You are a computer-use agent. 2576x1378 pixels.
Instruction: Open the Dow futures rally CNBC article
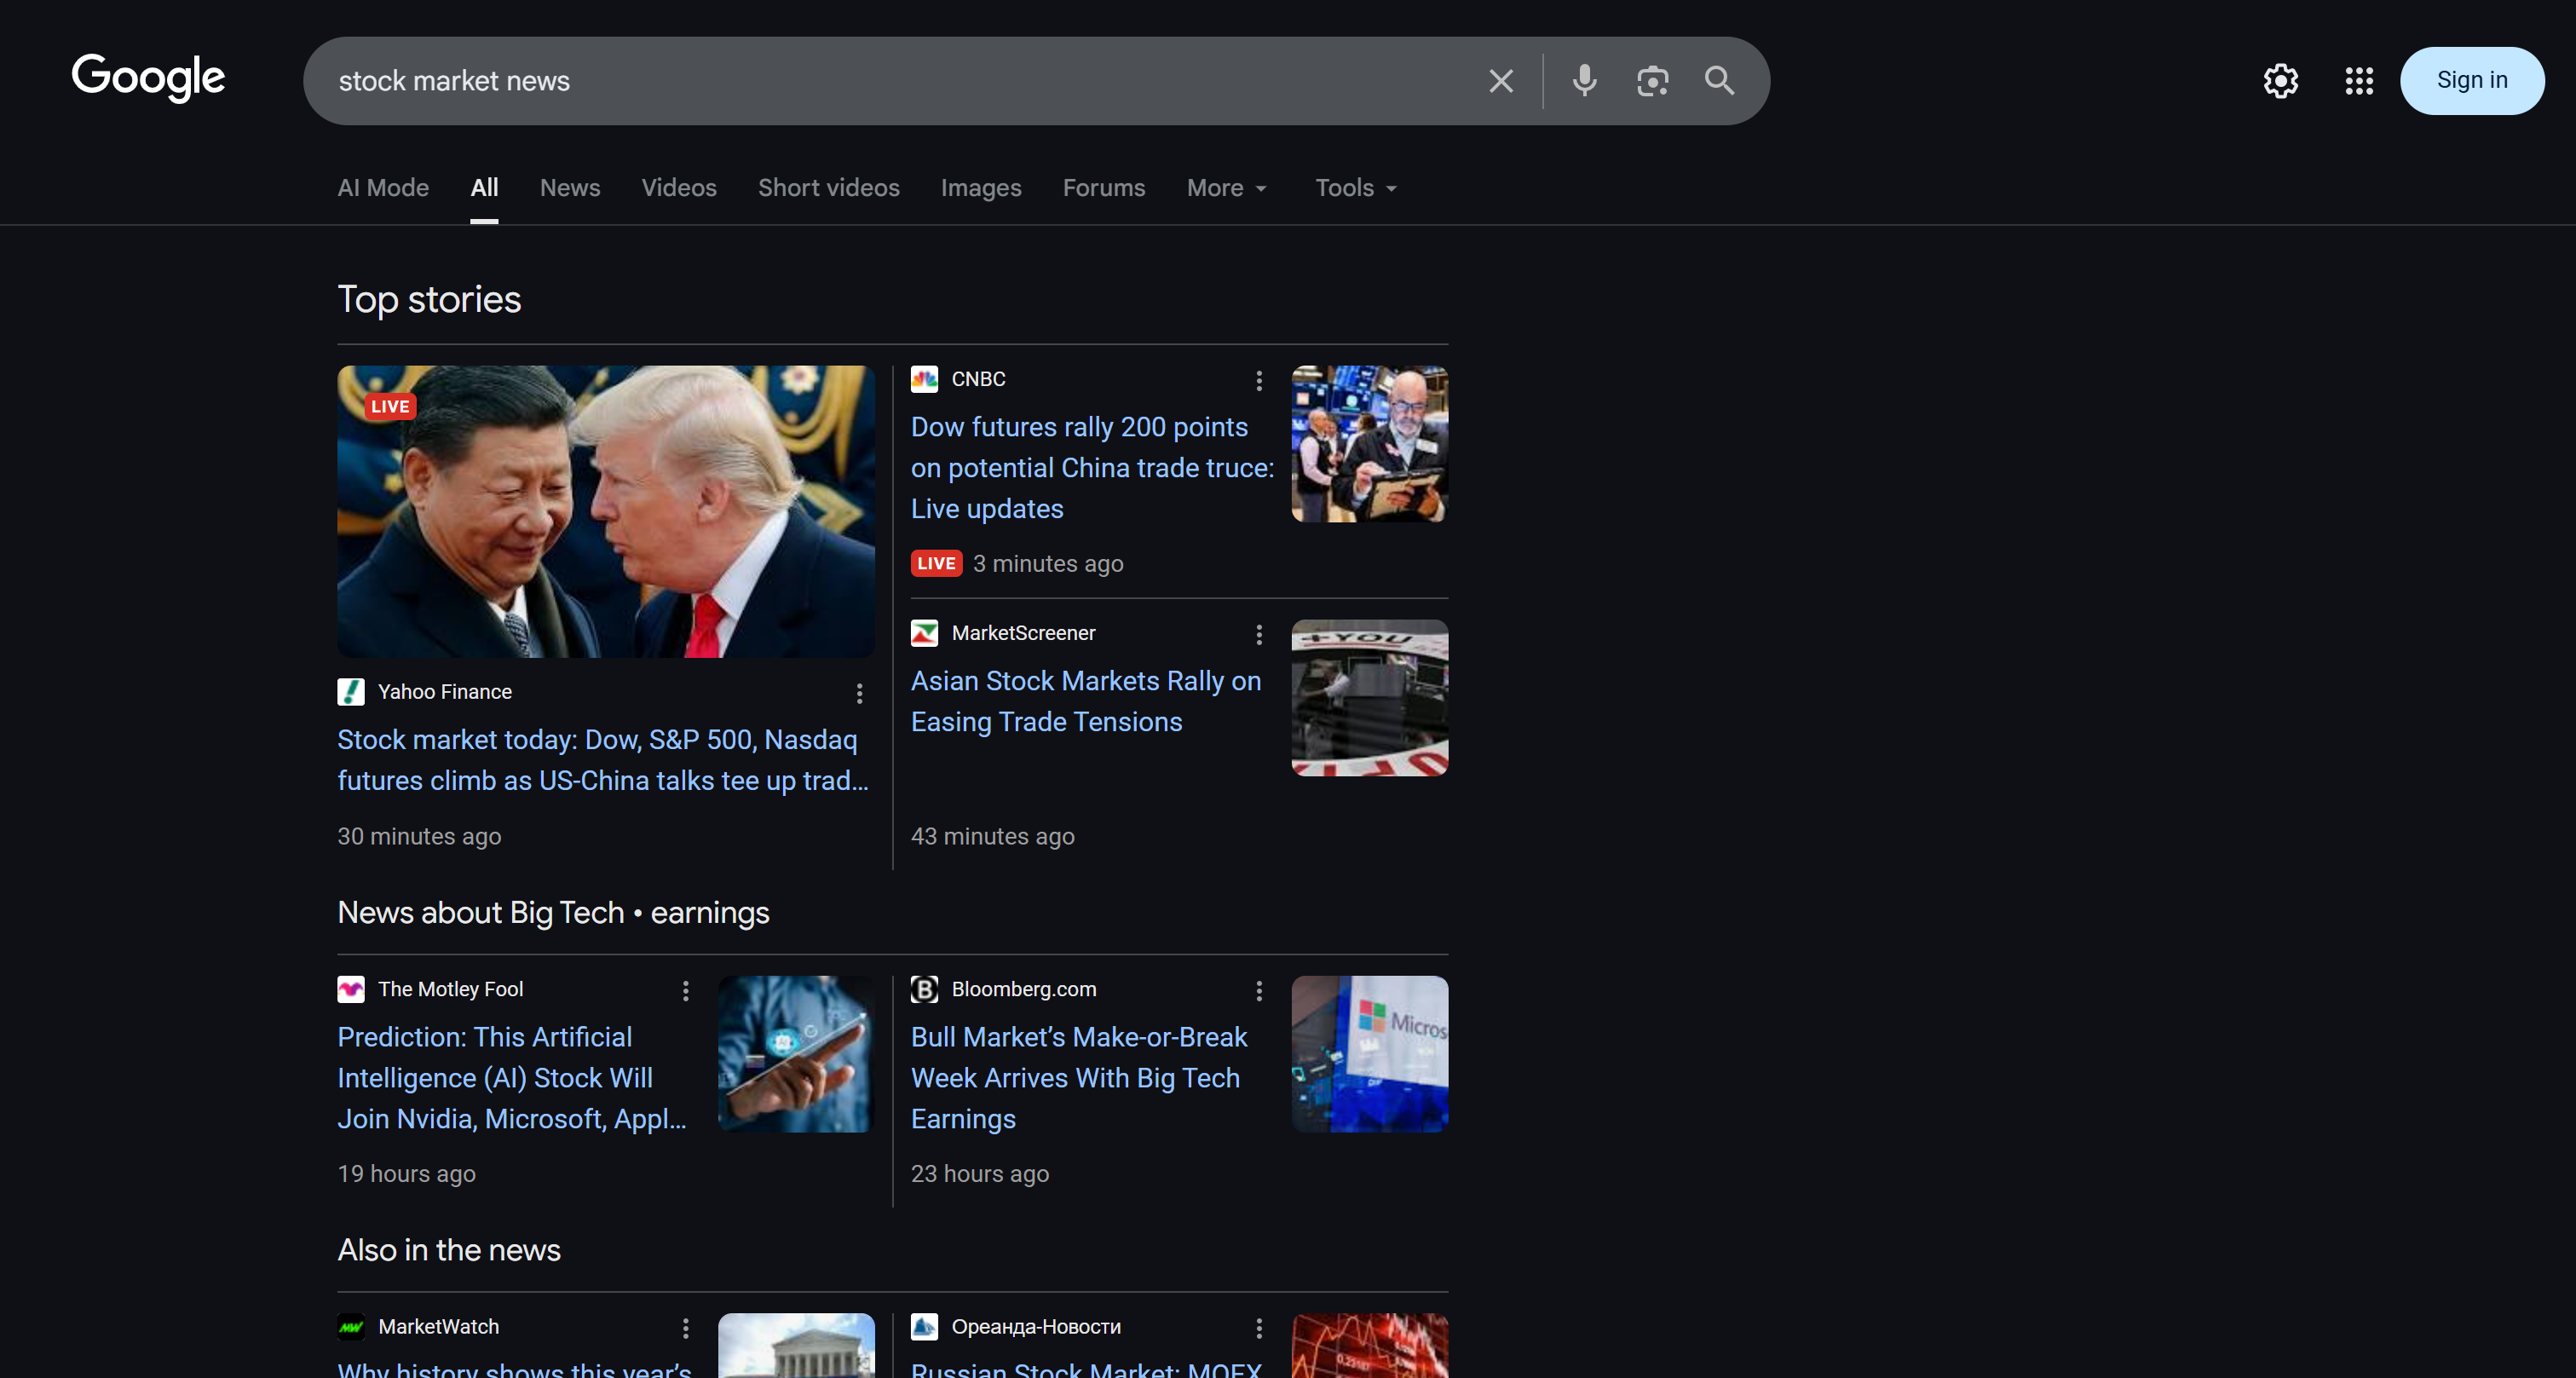(1091, 467)
